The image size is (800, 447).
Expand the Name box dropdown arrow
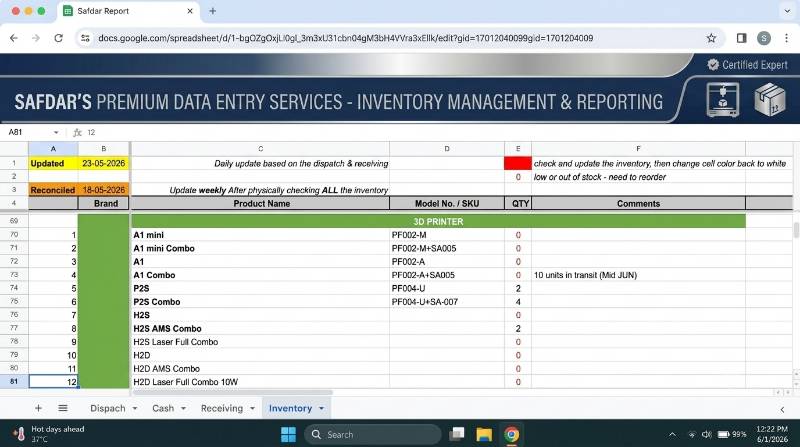56,133
